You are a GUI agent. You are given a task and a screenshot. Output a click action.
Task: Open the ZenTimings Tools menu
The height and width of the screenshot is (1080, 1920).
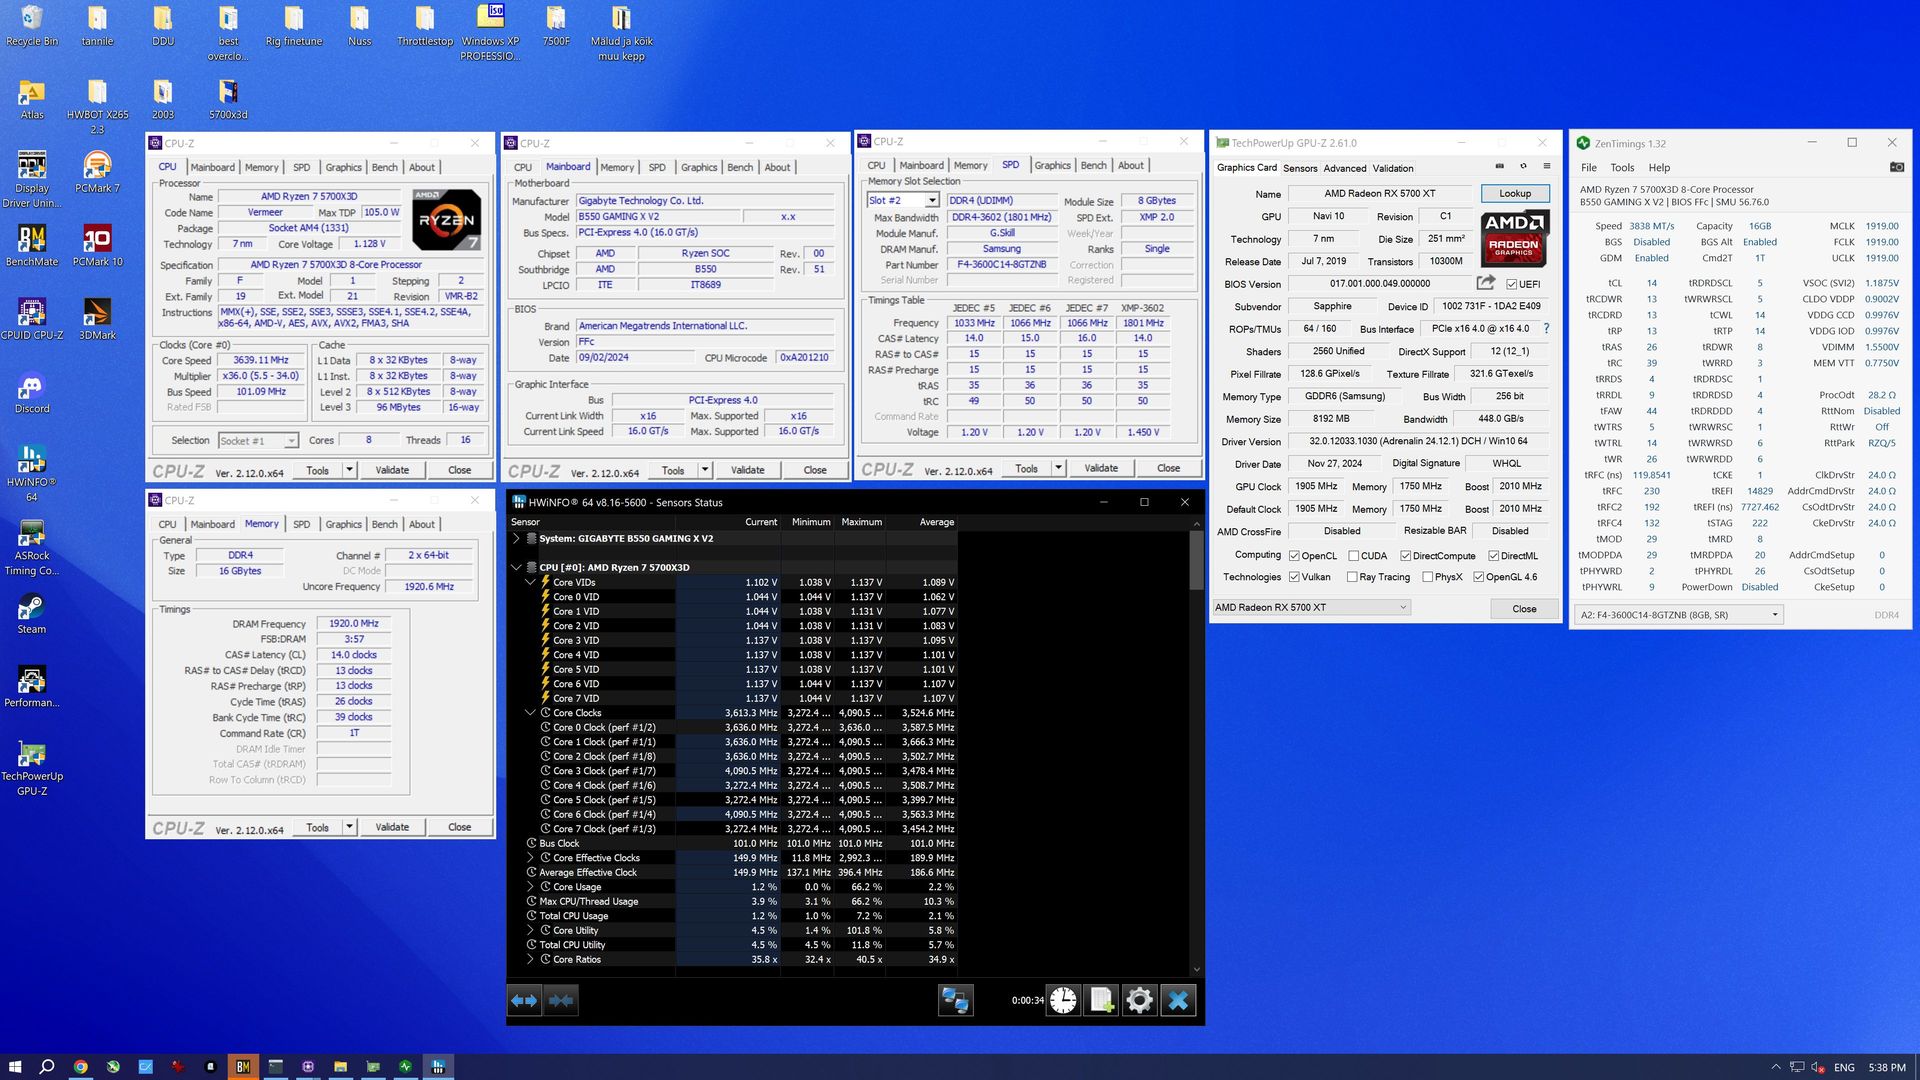coord(1622,168)
